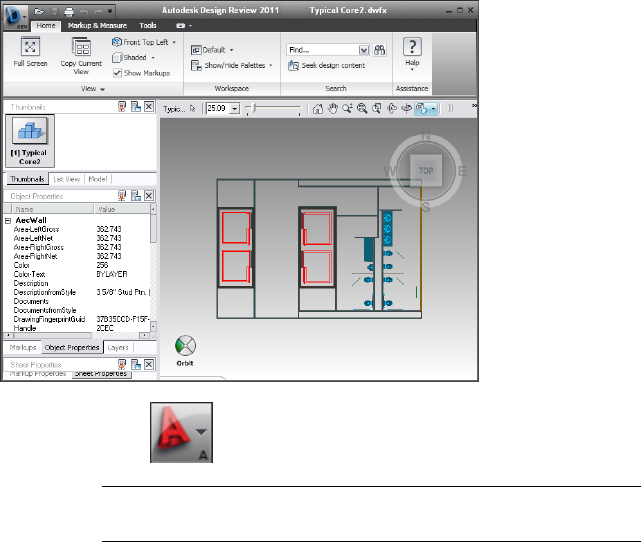Screen dimensions: 641x542
Task: Open the quick access toolbar customize arrow
Action: pyautogui.click(x=110, y=11)
